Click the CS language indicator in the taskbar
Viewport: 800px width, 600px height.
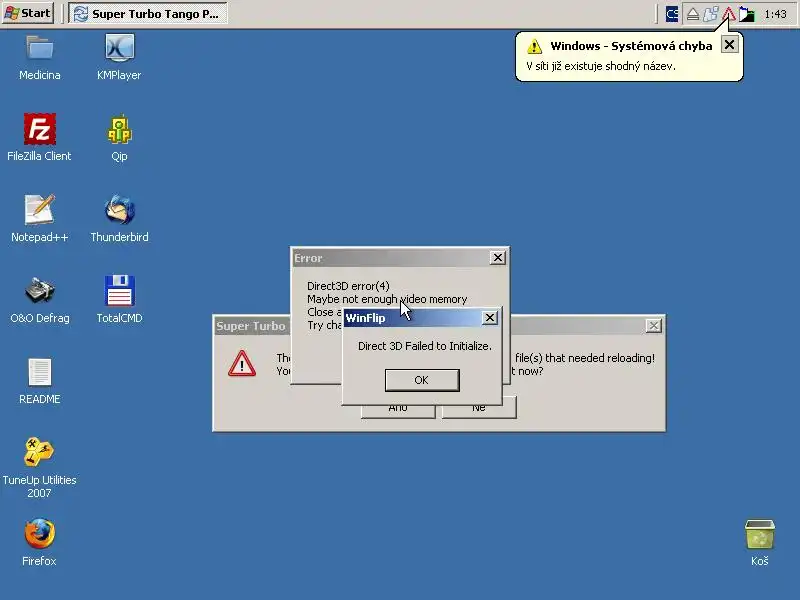click(x=672, y=14)
